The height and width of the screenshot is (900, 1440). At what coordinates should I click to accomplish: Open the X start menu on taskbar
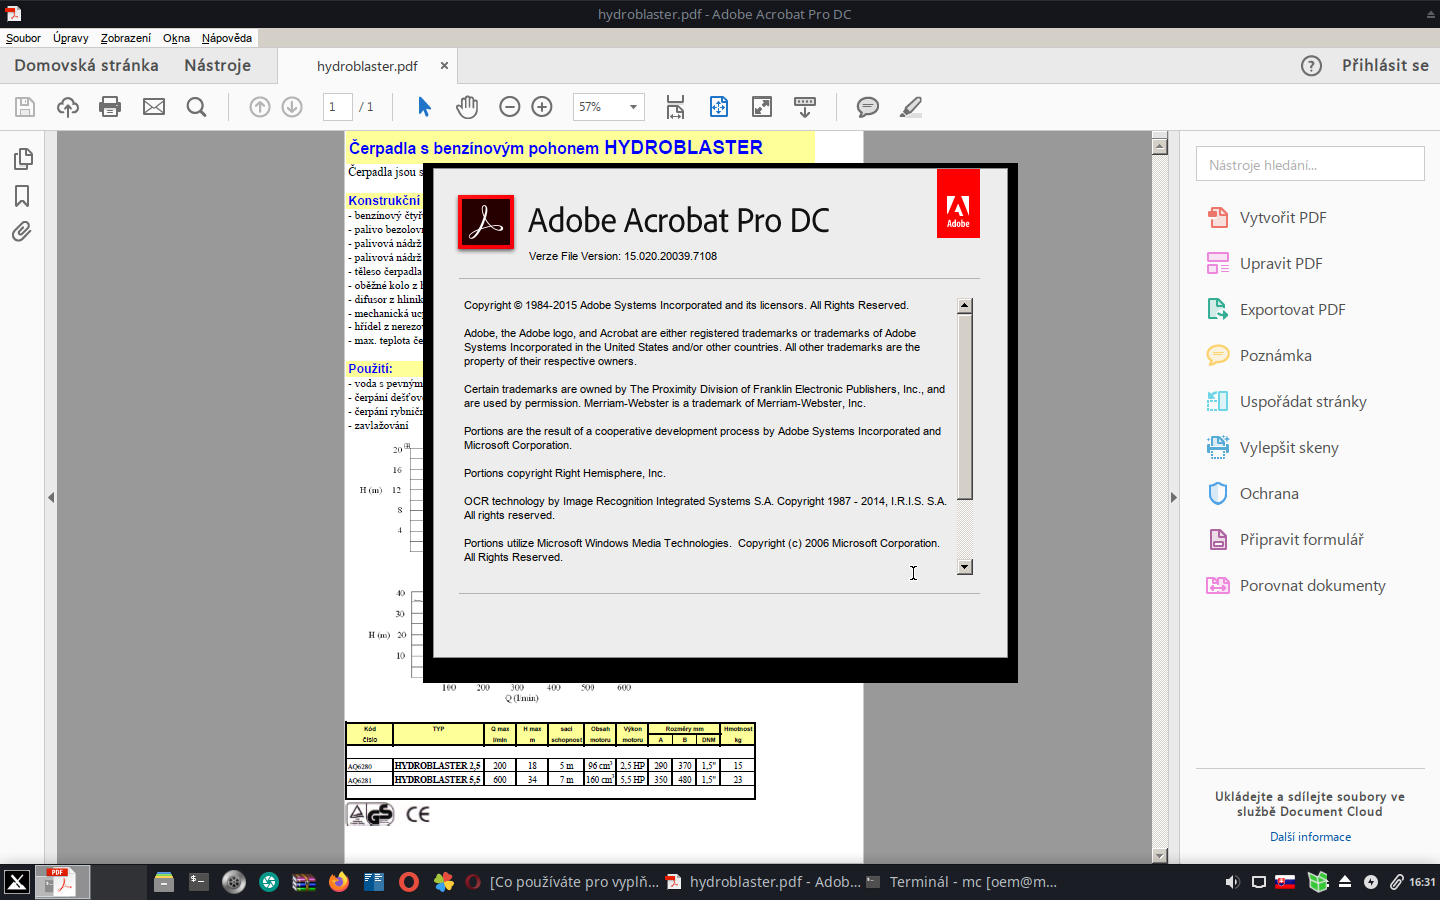17,882
